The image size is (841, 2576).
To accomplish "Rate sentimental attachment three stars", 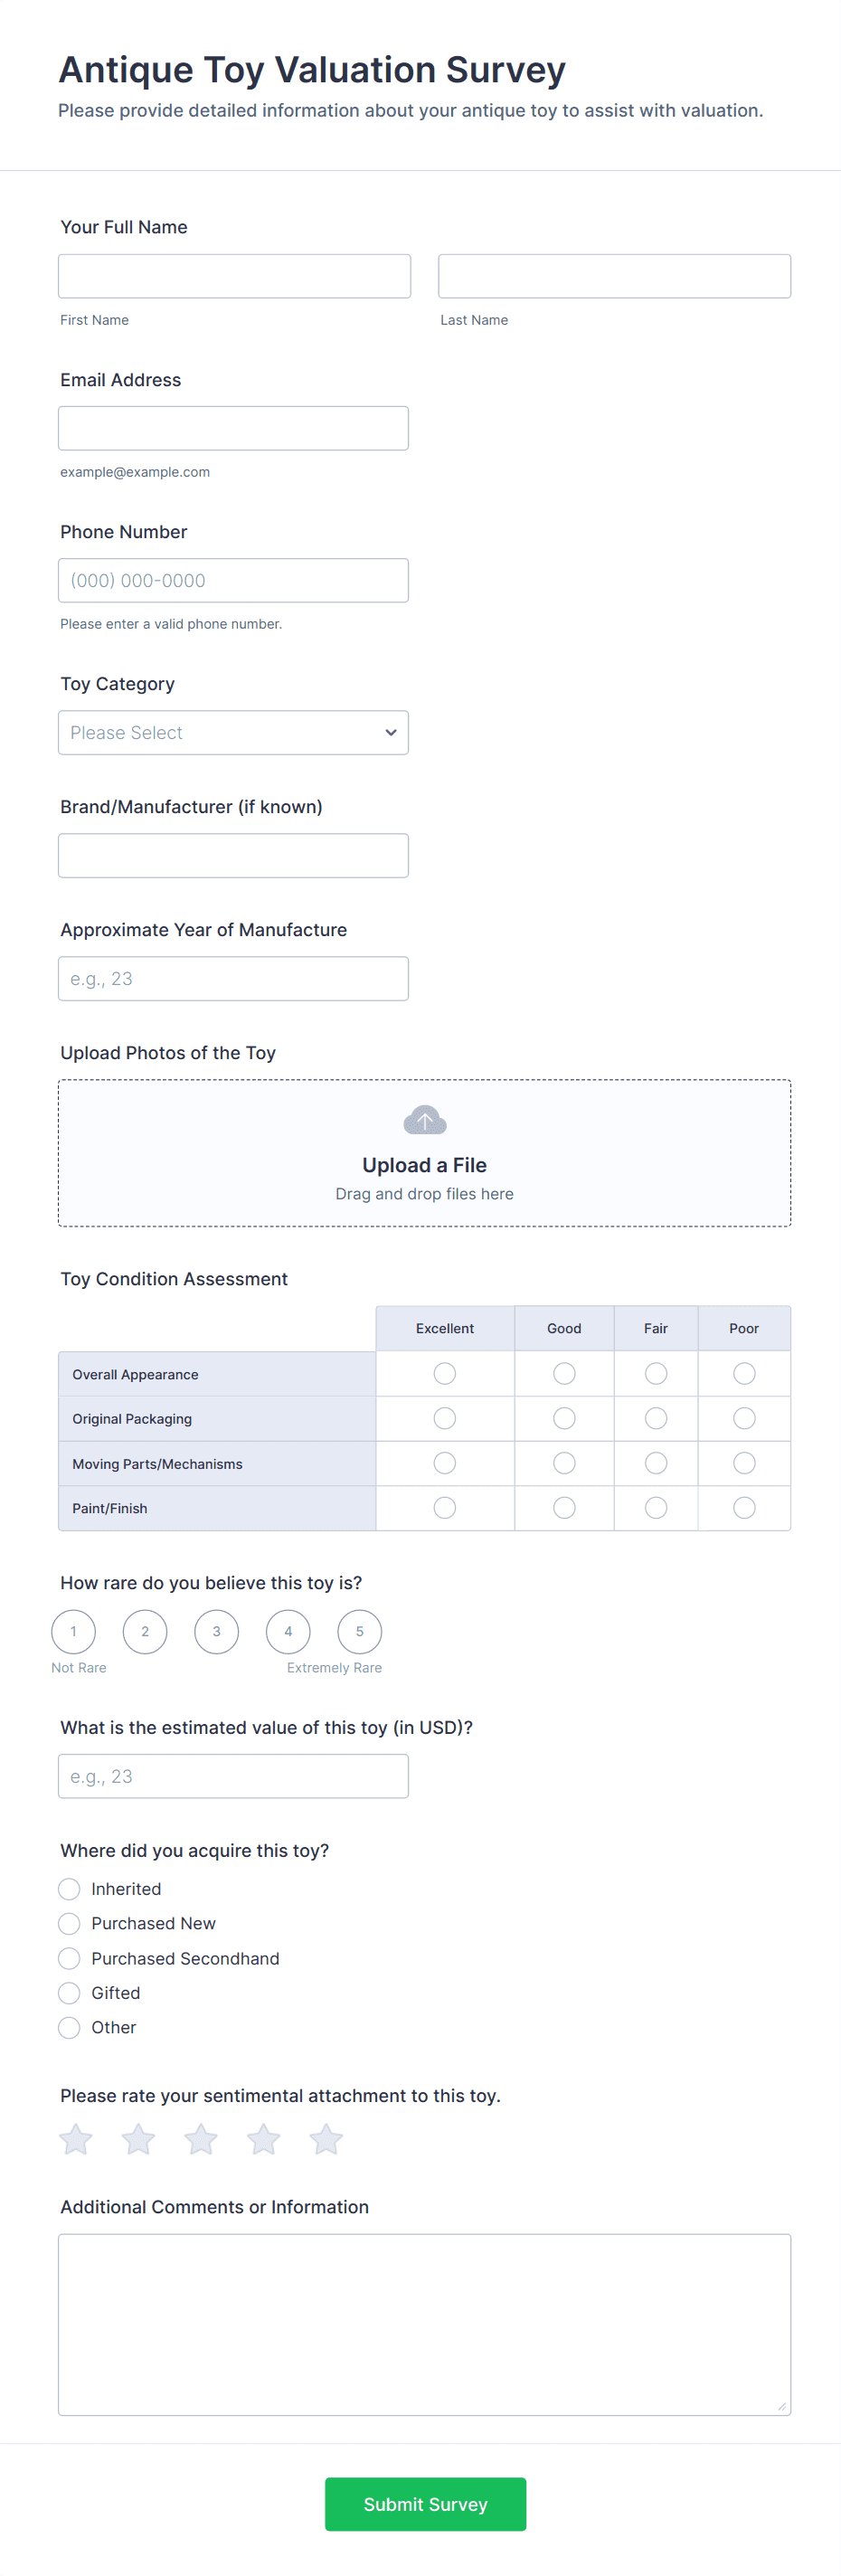I will pyautogui.click(x=201, y=2139).
